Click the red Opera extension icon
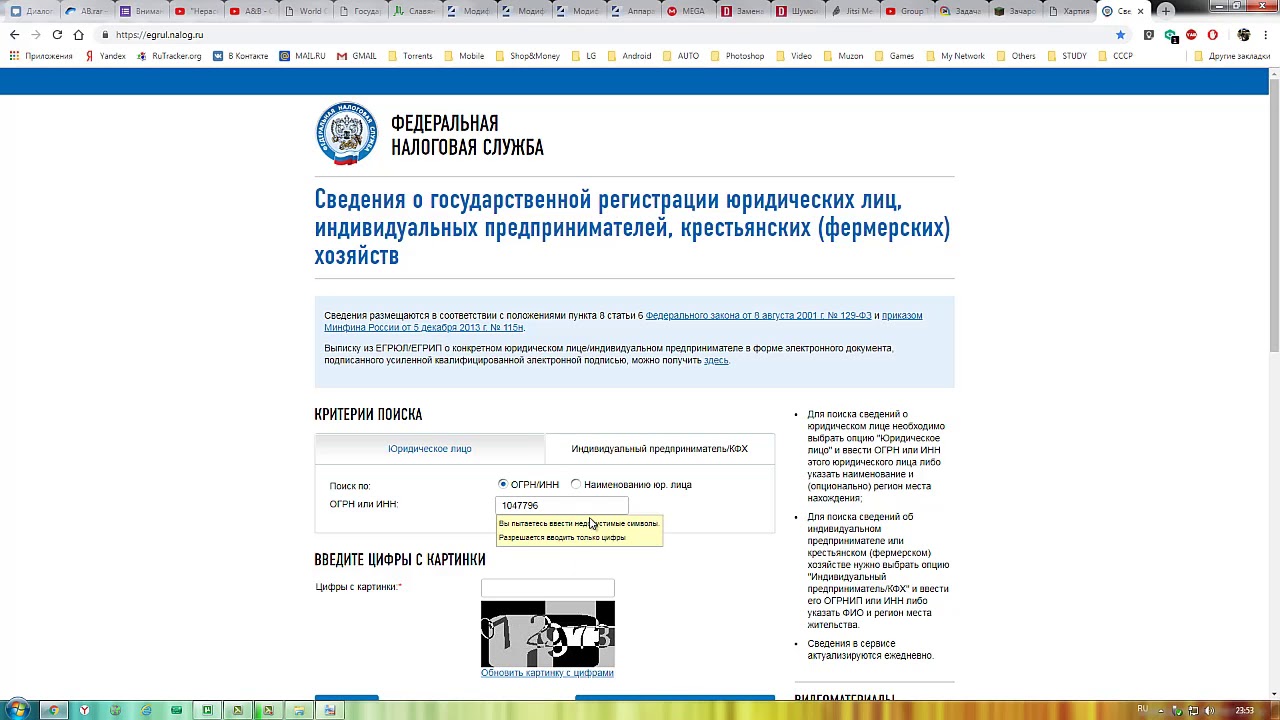 [x=1212, y=35]
